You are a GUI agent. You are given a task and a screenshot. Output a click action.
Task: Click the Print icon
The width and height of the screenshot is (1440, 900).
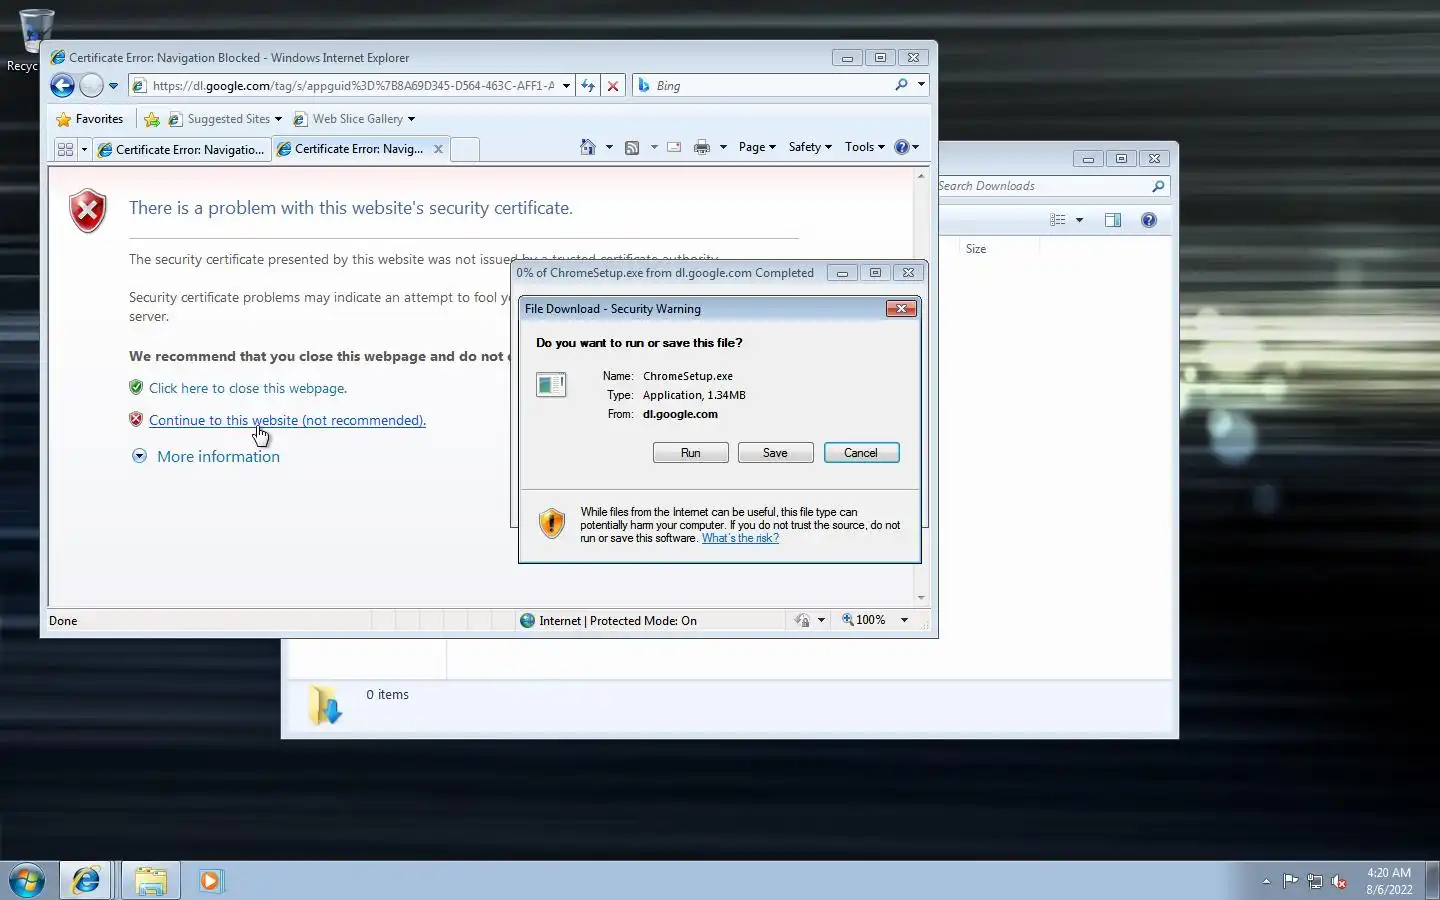(x=702, y=147)
